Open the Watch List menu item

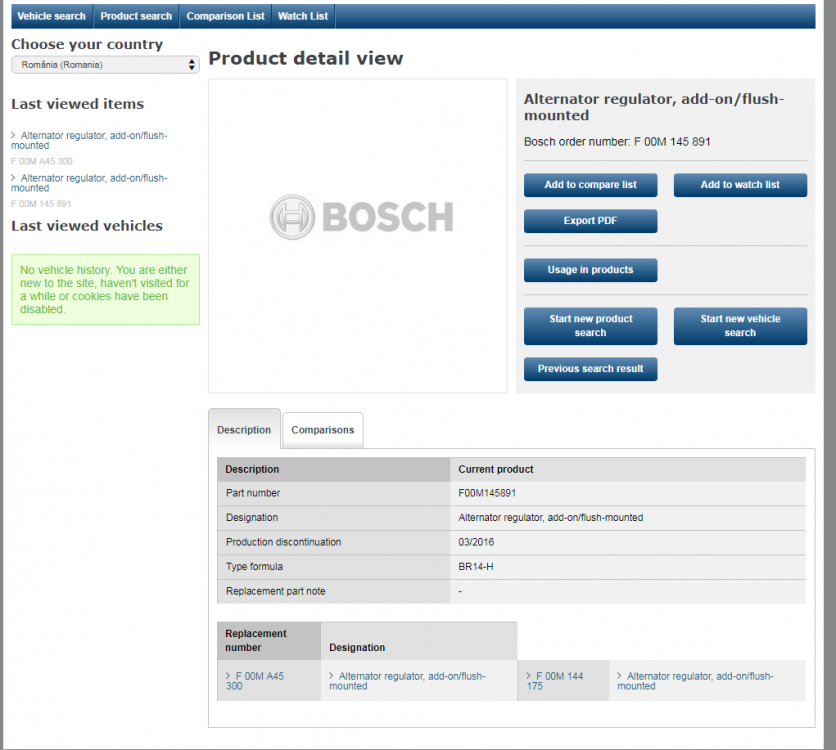click(301, 16)
